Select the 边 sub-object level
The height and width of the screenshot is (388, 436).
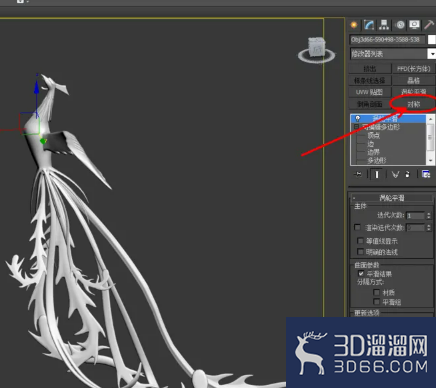tap(370, 144)
